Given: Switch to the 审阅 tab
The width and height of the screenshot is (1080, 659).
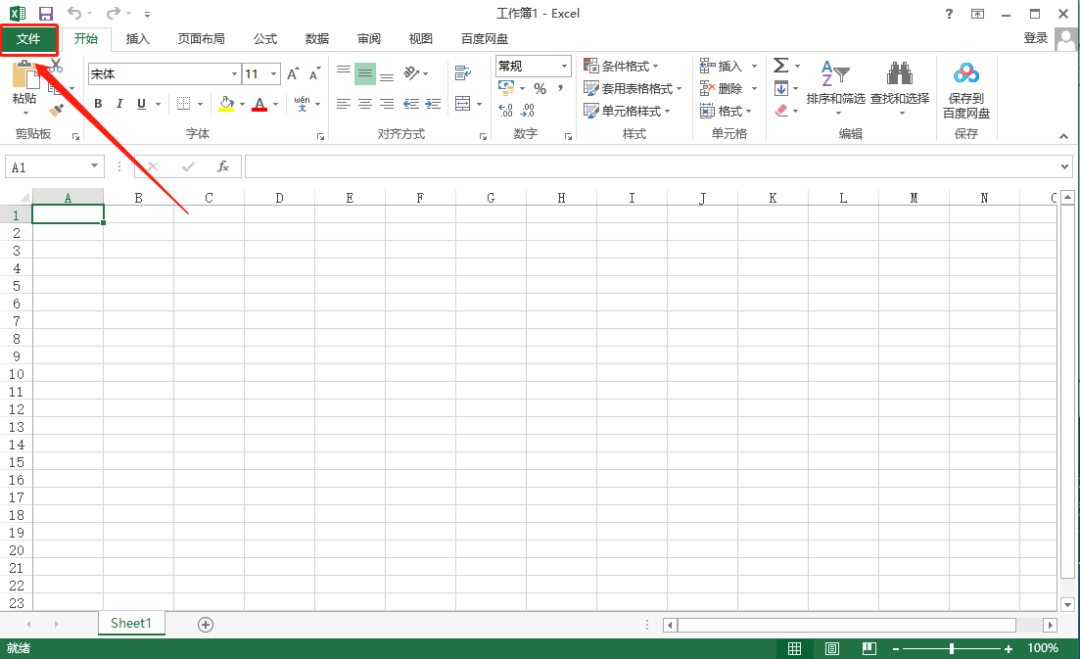Looking at the screenshot, I should pos(369,39).
